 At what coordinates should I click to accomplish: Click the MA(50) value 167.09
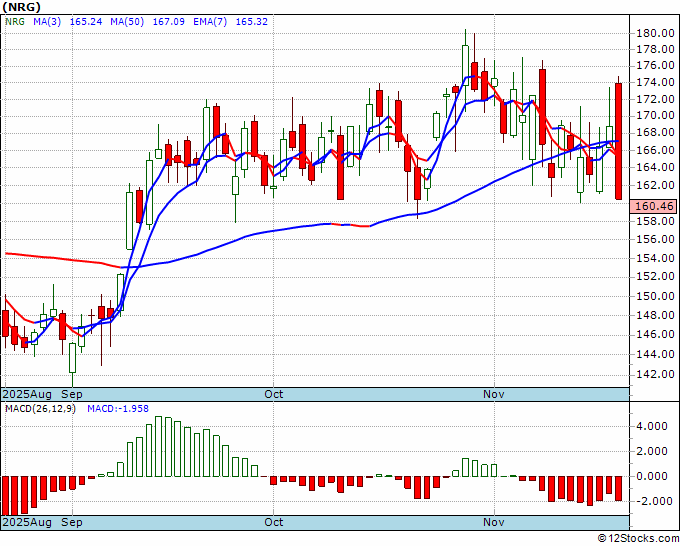(169, 21)
